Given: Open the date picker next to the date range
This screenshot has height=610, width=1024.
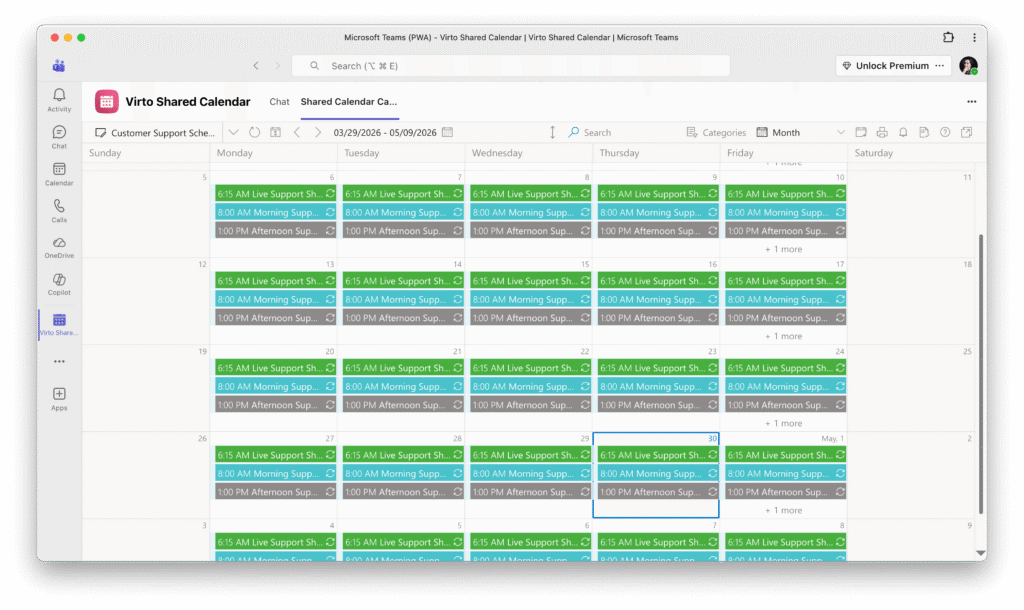Looking at the screenshot, I should pos(447,132).
